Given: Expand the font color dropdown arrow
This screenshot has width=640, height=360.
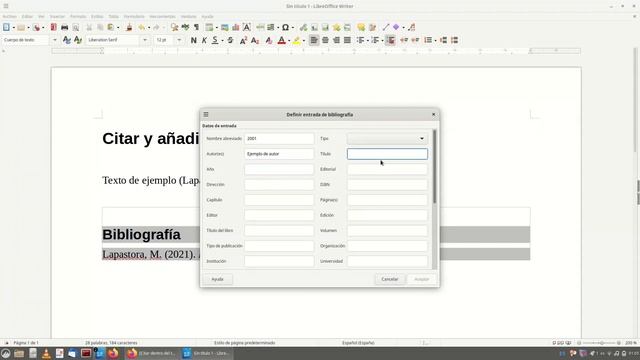Looking at the screenshot, I should click(289, 40).
